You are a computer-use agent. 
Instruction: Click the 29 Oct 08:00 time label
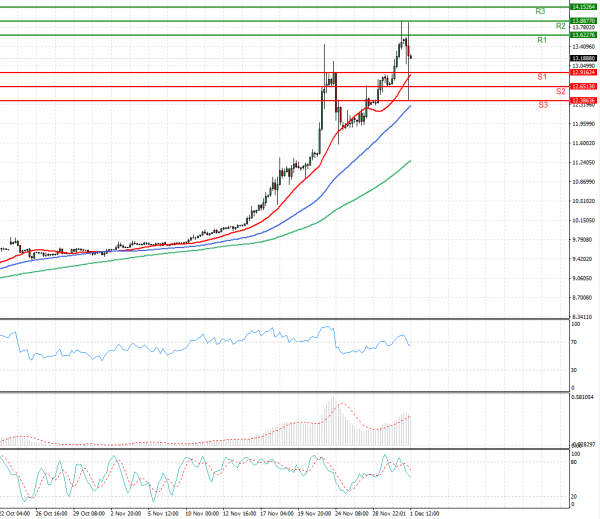[x=89, y=514]
